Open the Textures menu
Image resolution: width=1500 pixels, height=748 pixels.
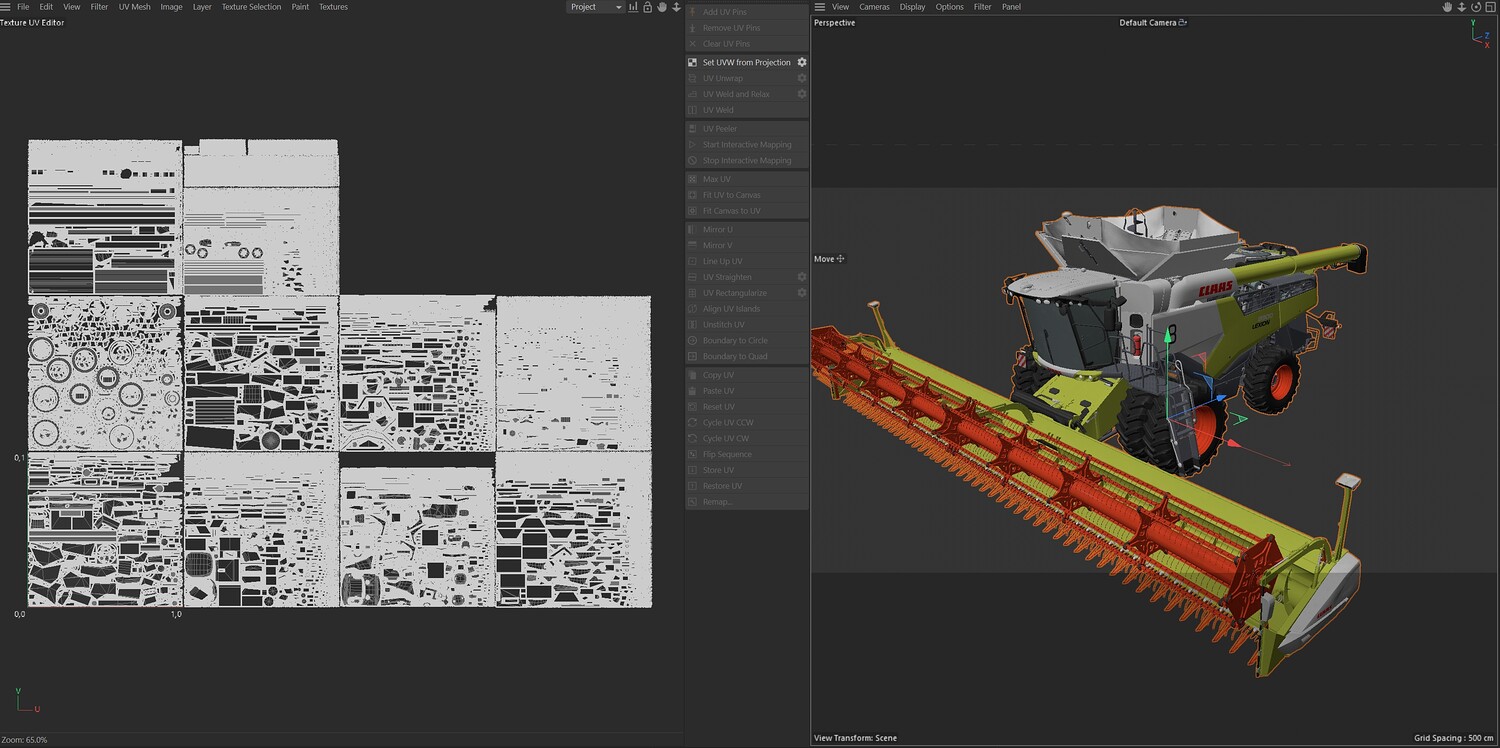[x=333, y=7]
